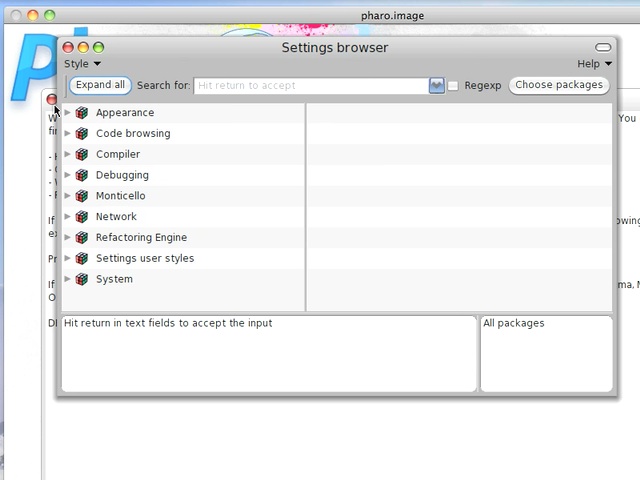
Task: Expand the Refactoring Engine tree node
Action: pyautogui.click(x=68, y=237)
